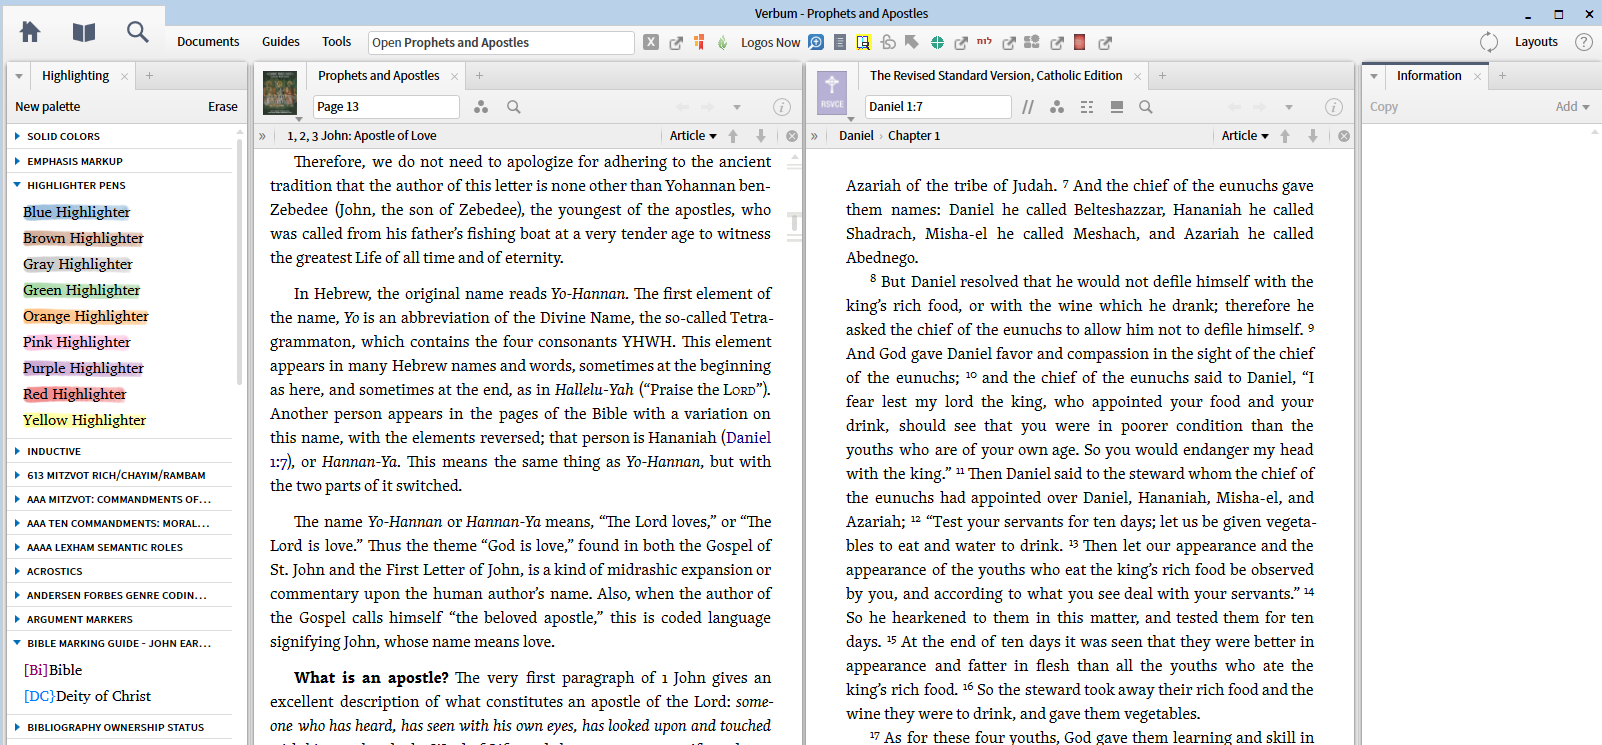Open the main Search magnifier icon
This screenshot has height=745, width=1602.
[x=138, y=32]
